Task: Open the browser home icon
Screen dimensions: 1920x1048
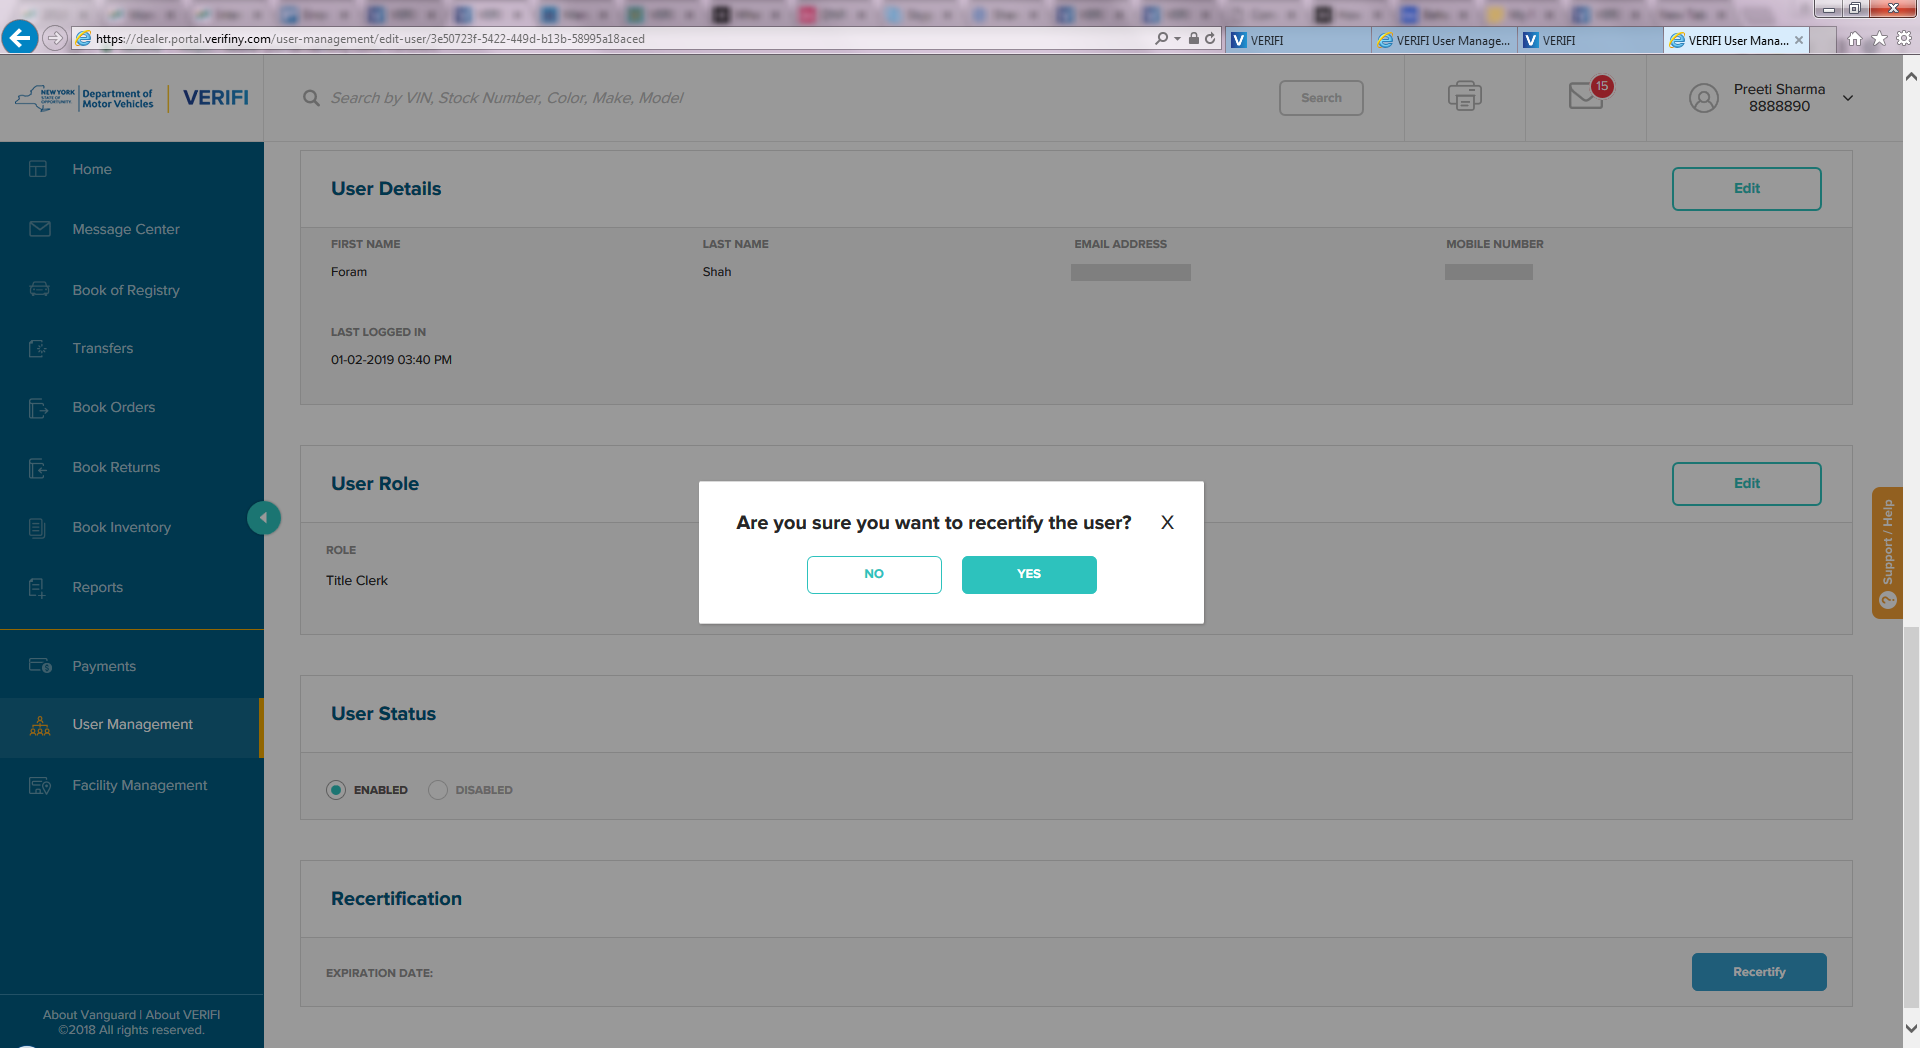Action: pyautogui.click(x=1855, y=39)
